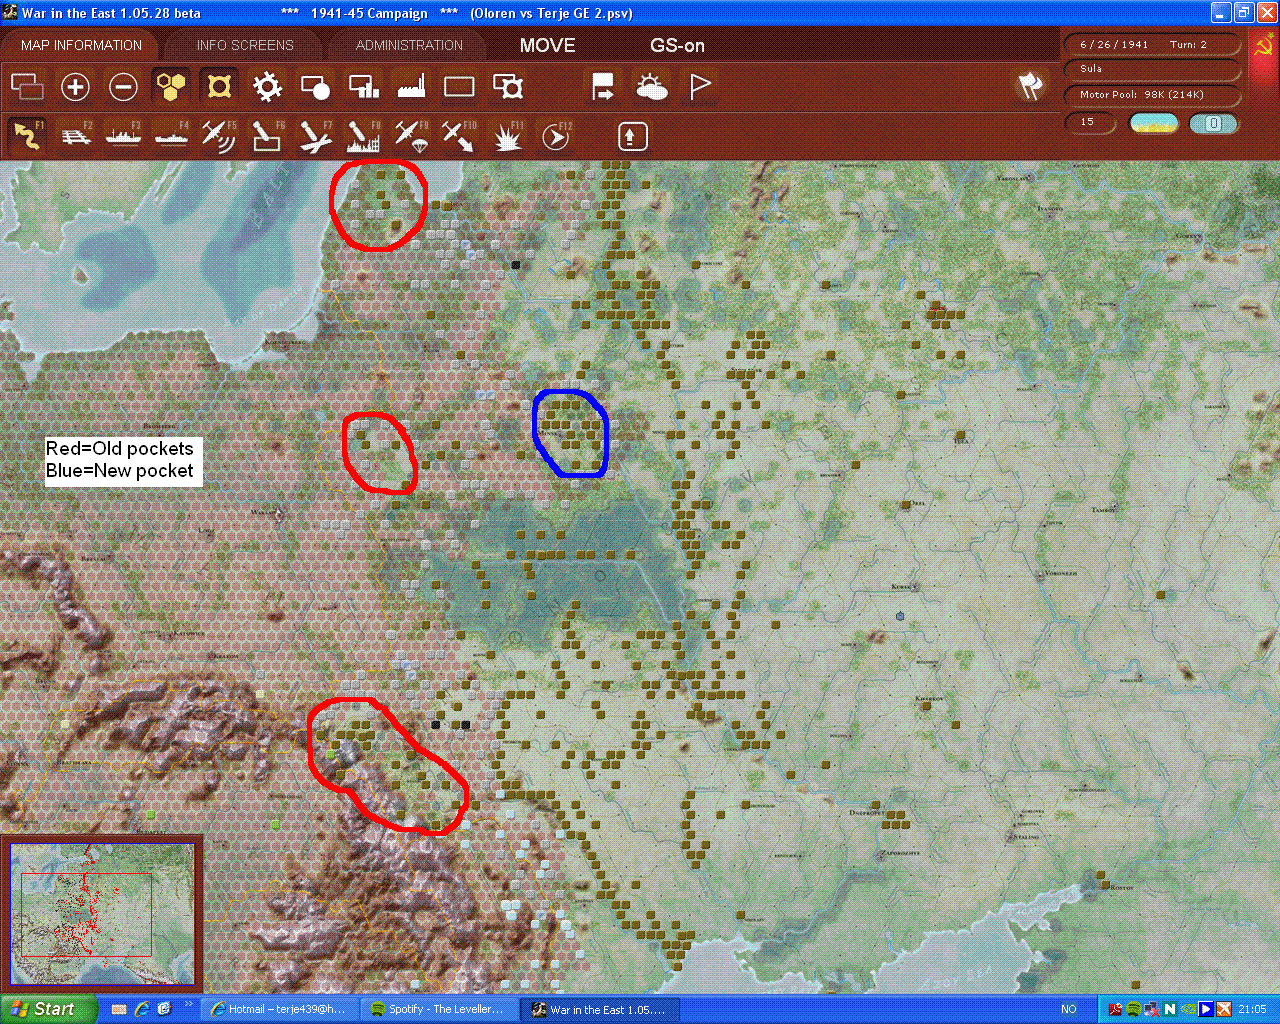Click the number 15 field
1280x1024 pixels.
(1090, 123)
